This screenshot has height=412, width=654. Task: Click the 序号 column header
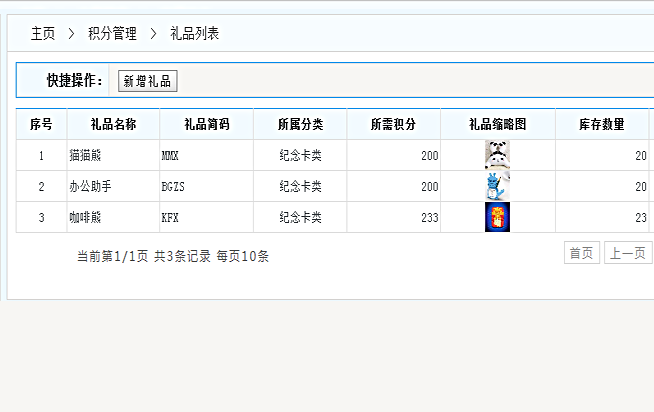click(x=41, y=124)
